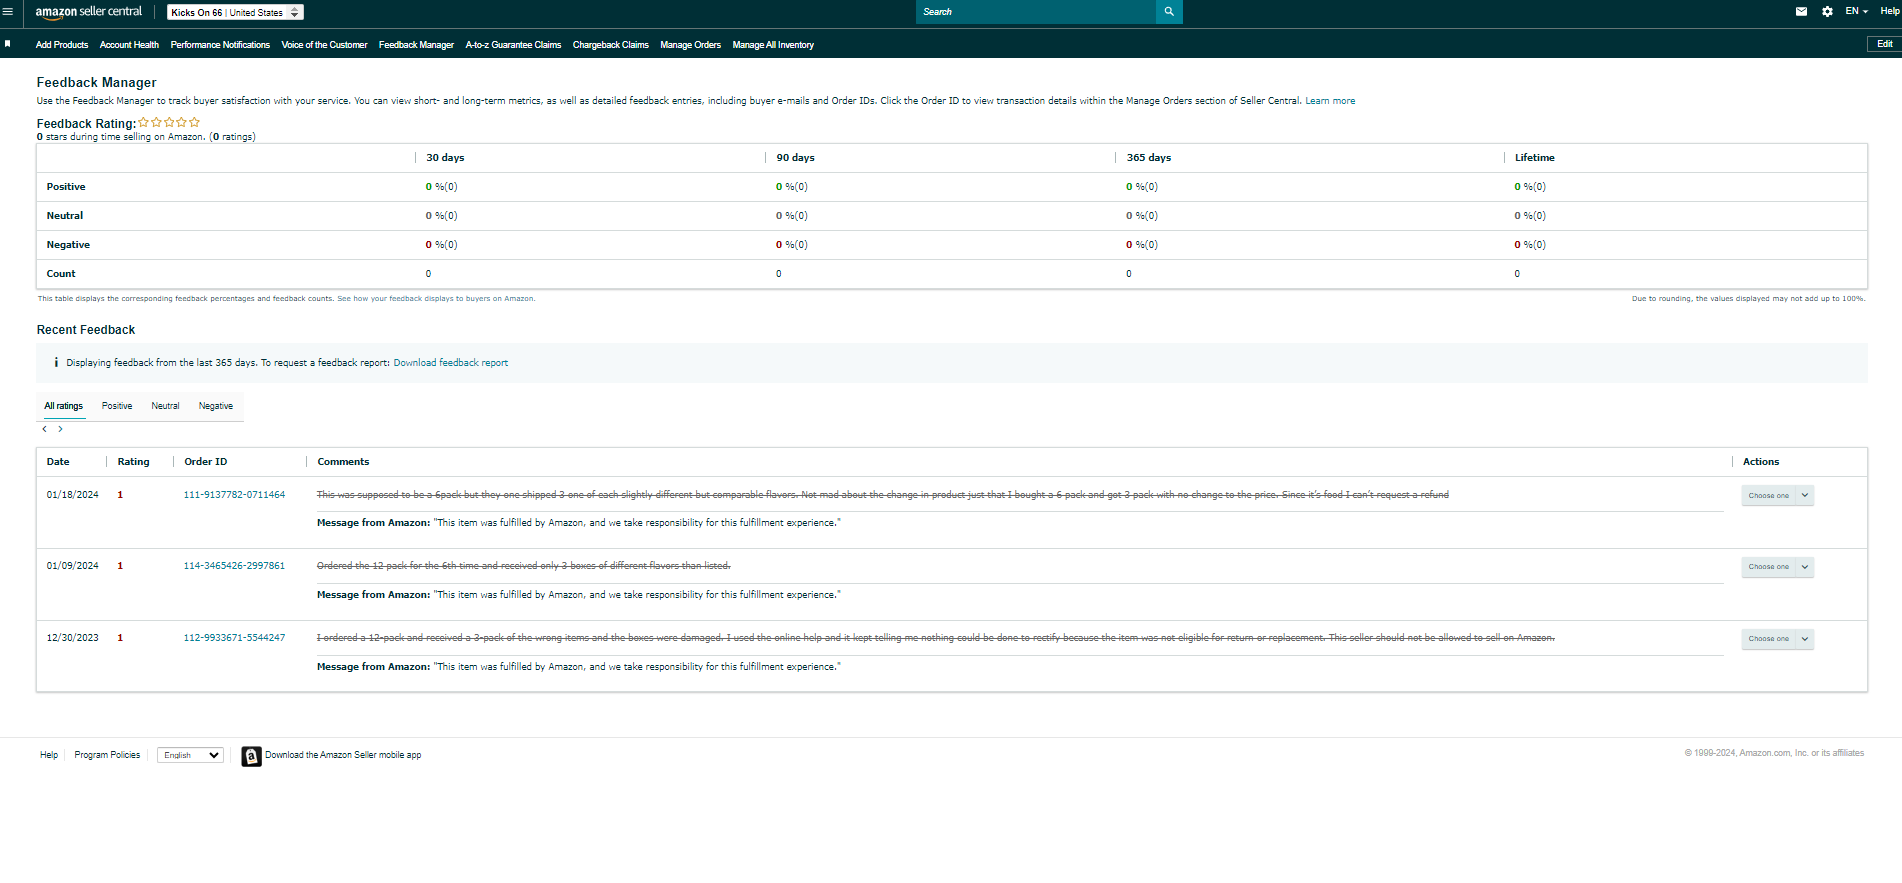Image resolution: width=1902 pixels, height=883 pixels.
Task: Click the Rating column header
Action: [x=133, y=462]
